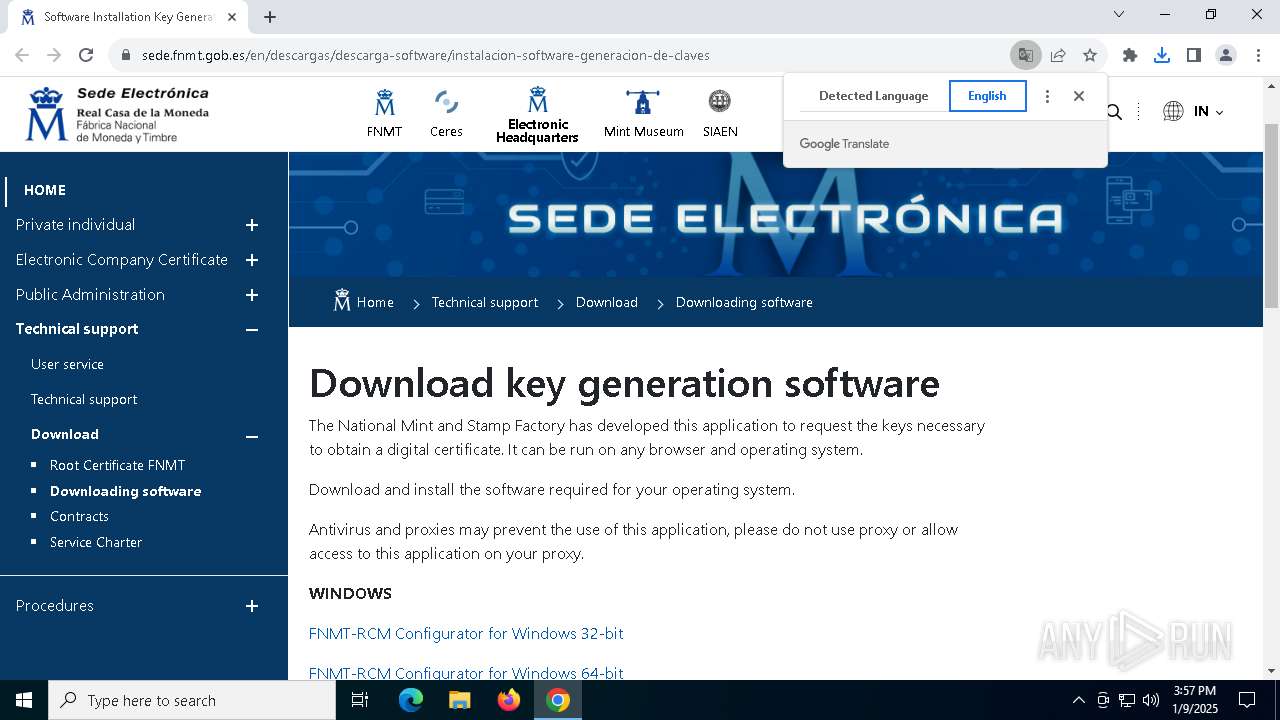This screenshot has width=1280, height=720.
Task: Open Task View on taskbar
Action: click(360, 700)
